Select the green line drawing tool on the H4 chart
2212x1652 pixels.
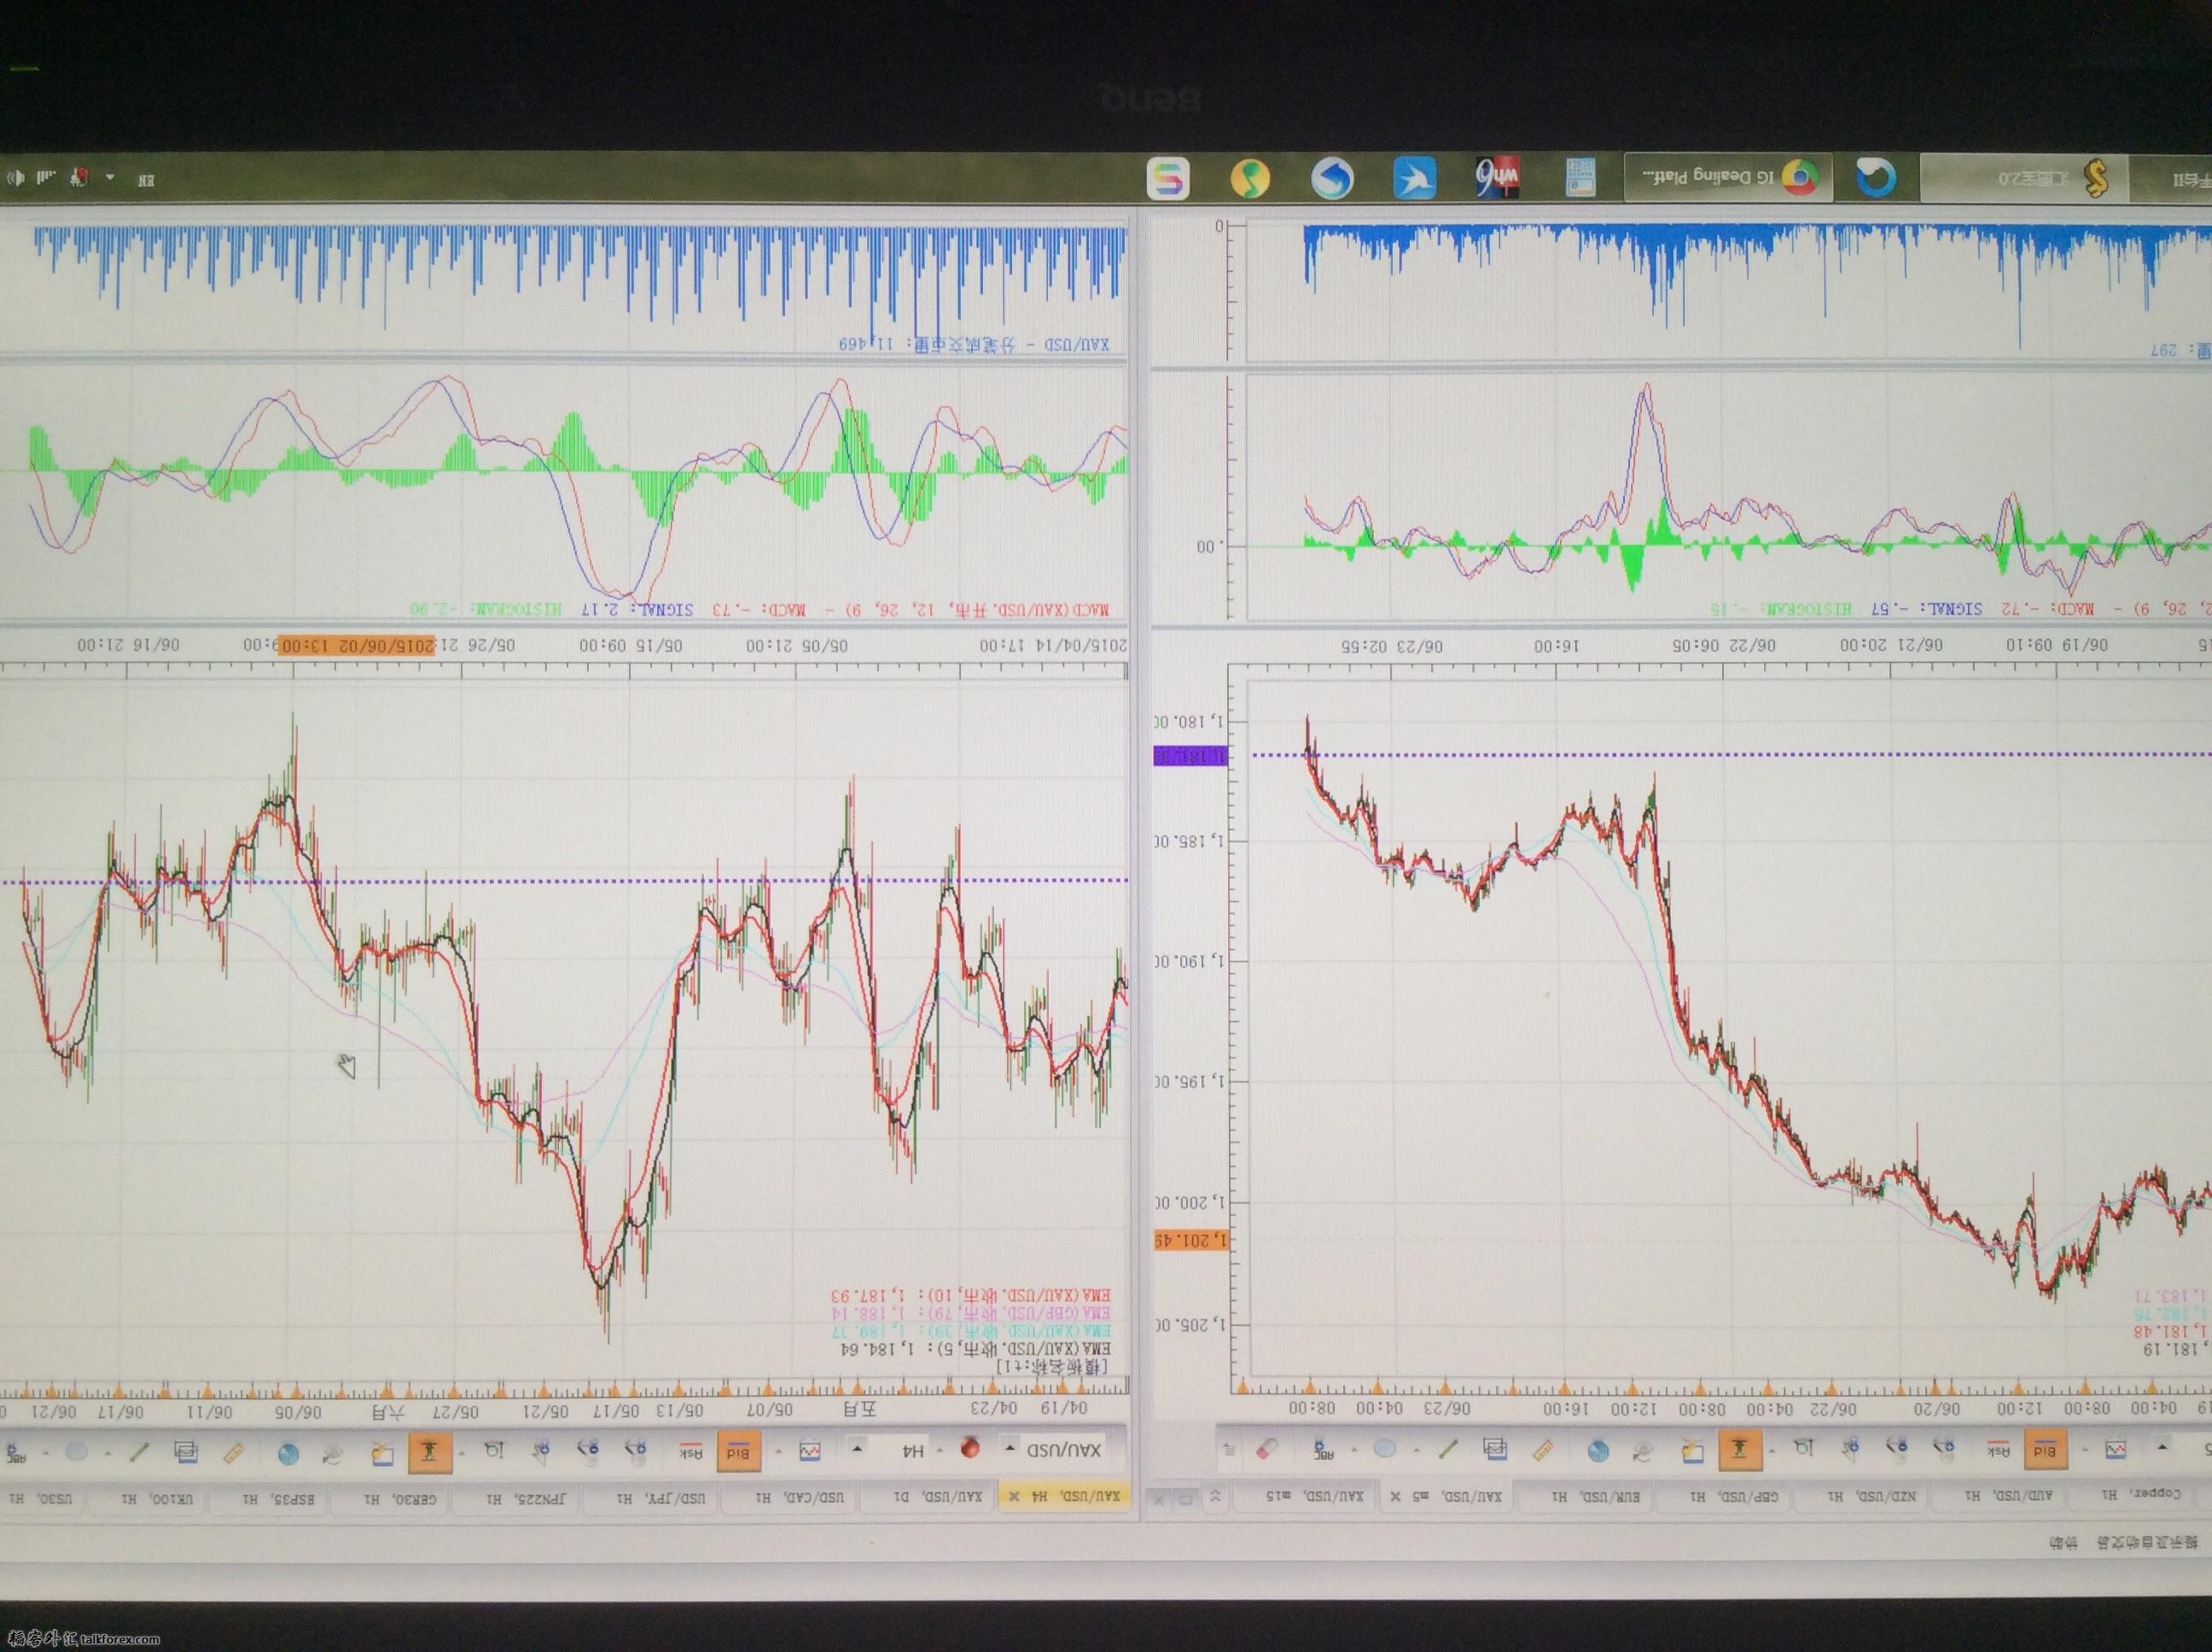[139, 1452]
